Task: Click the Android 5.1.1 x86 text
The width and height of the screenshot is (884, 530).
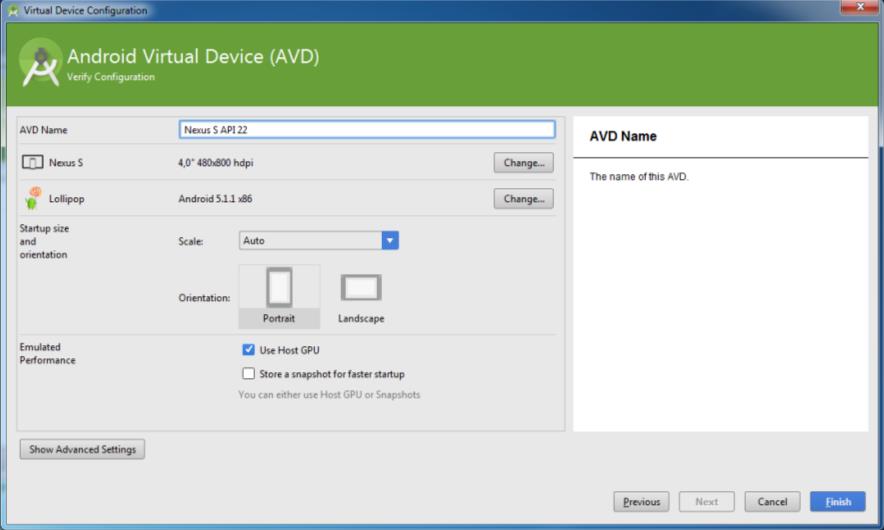Action: pyautogui.click(x=215, y=199)
